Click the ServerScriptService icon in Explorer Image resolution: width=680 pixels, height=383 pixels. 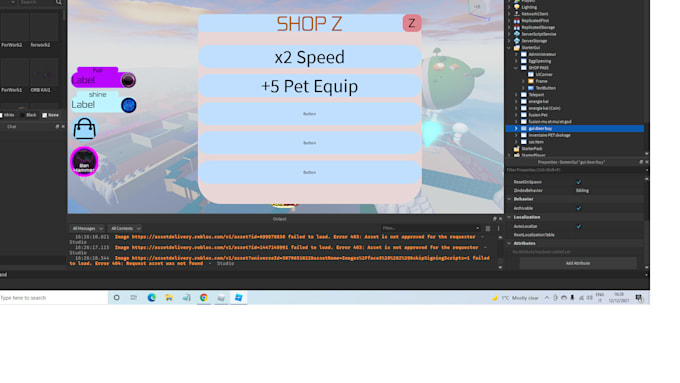pos(517,34)
